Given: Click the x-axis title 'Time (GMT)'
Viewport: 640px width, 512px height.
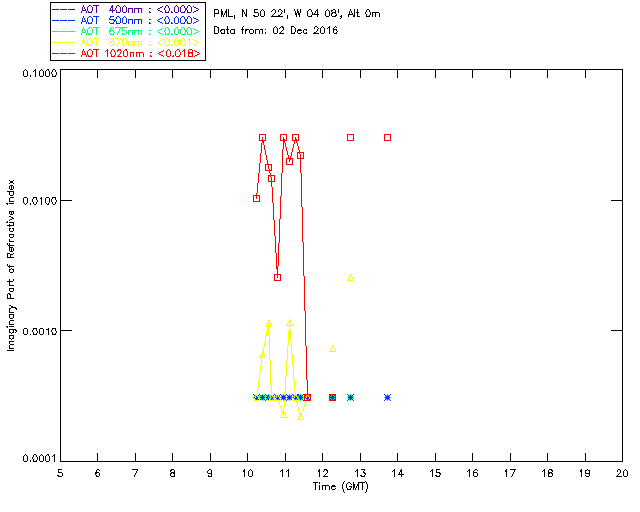Looking at the screenshot, I should pyautogui.click(x=340, y=487).
